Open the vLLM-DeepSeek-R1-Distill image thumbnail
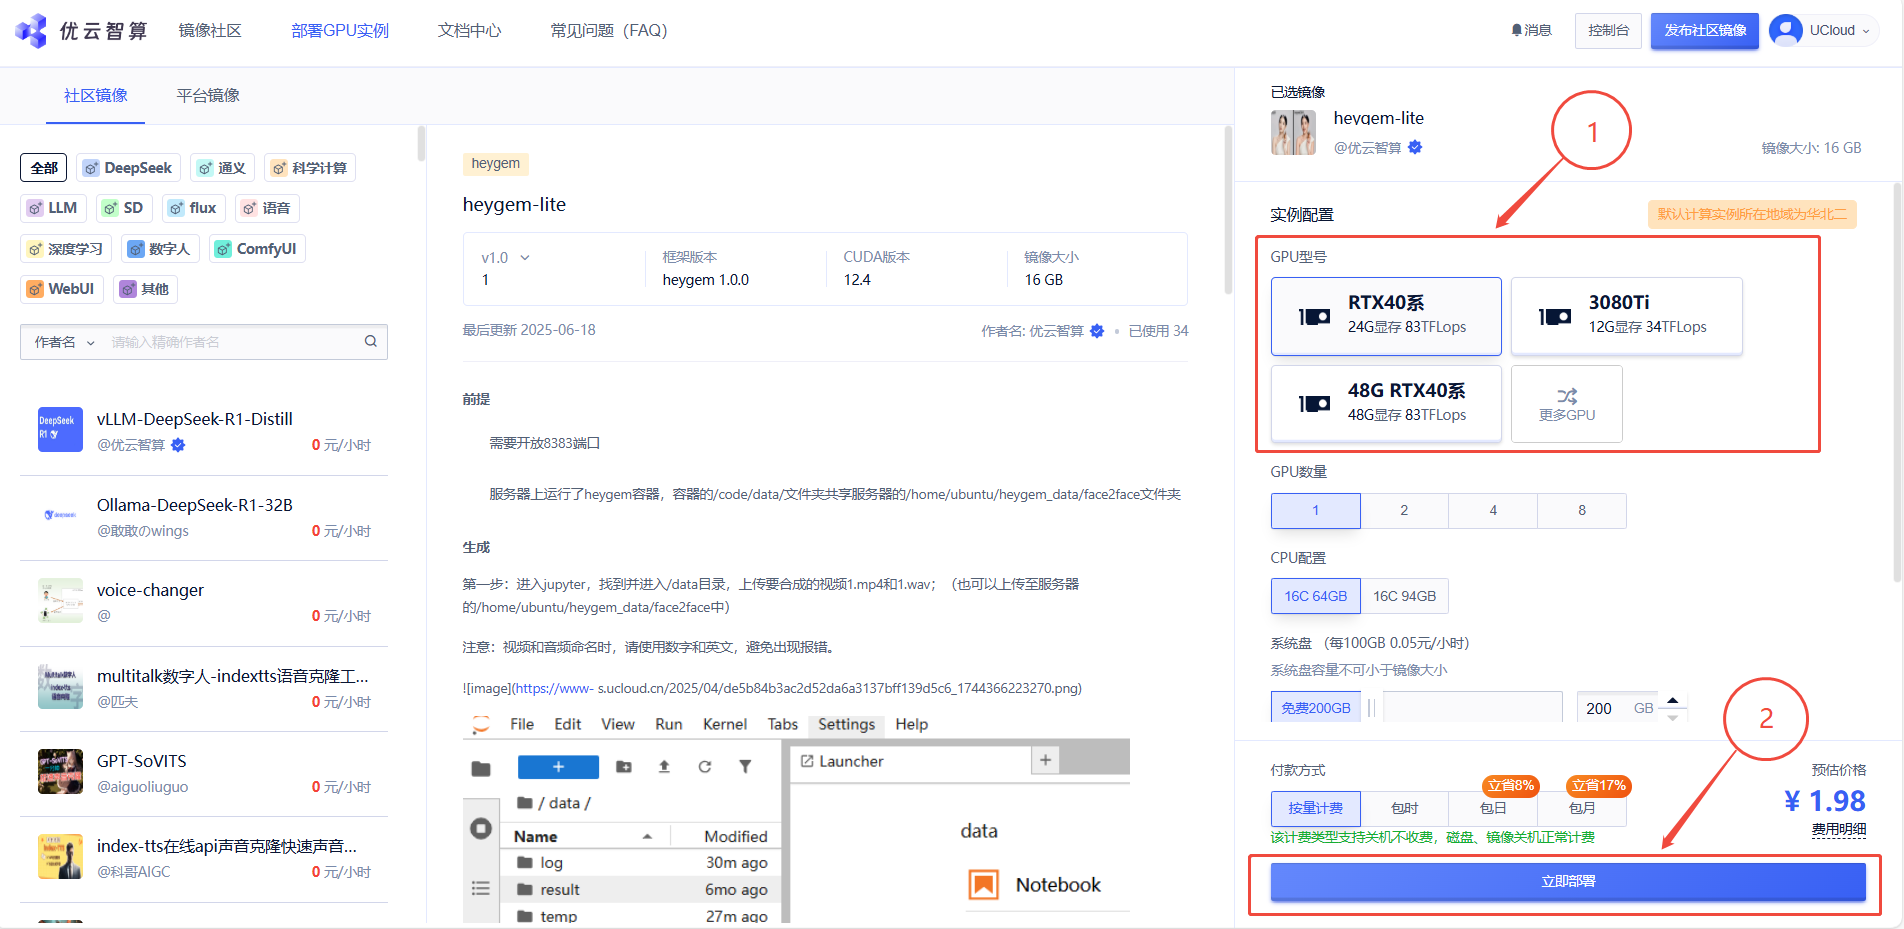 (60, 430)
